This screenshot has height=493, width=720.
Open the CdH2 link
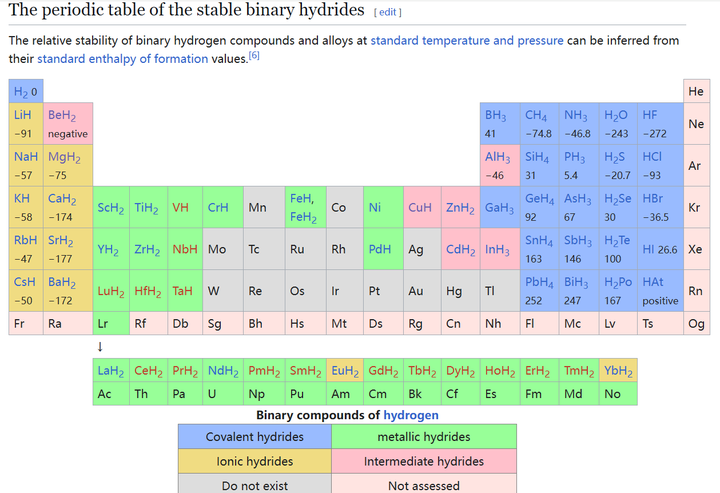point(461,250)
